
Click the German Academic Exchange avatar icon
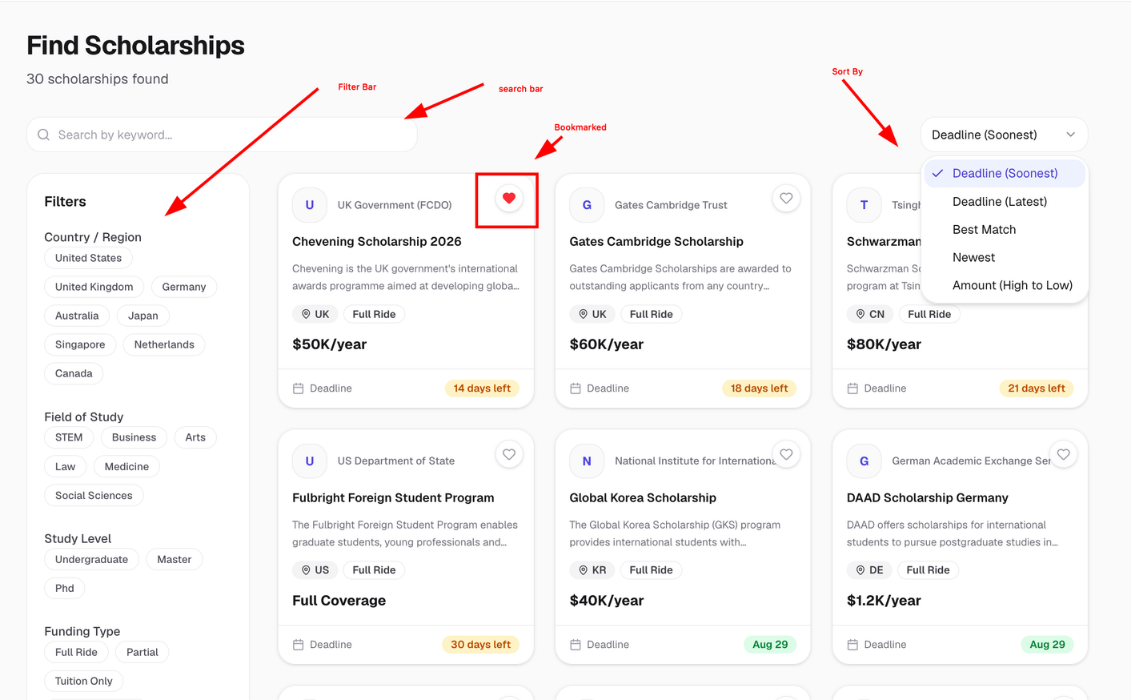864,461
